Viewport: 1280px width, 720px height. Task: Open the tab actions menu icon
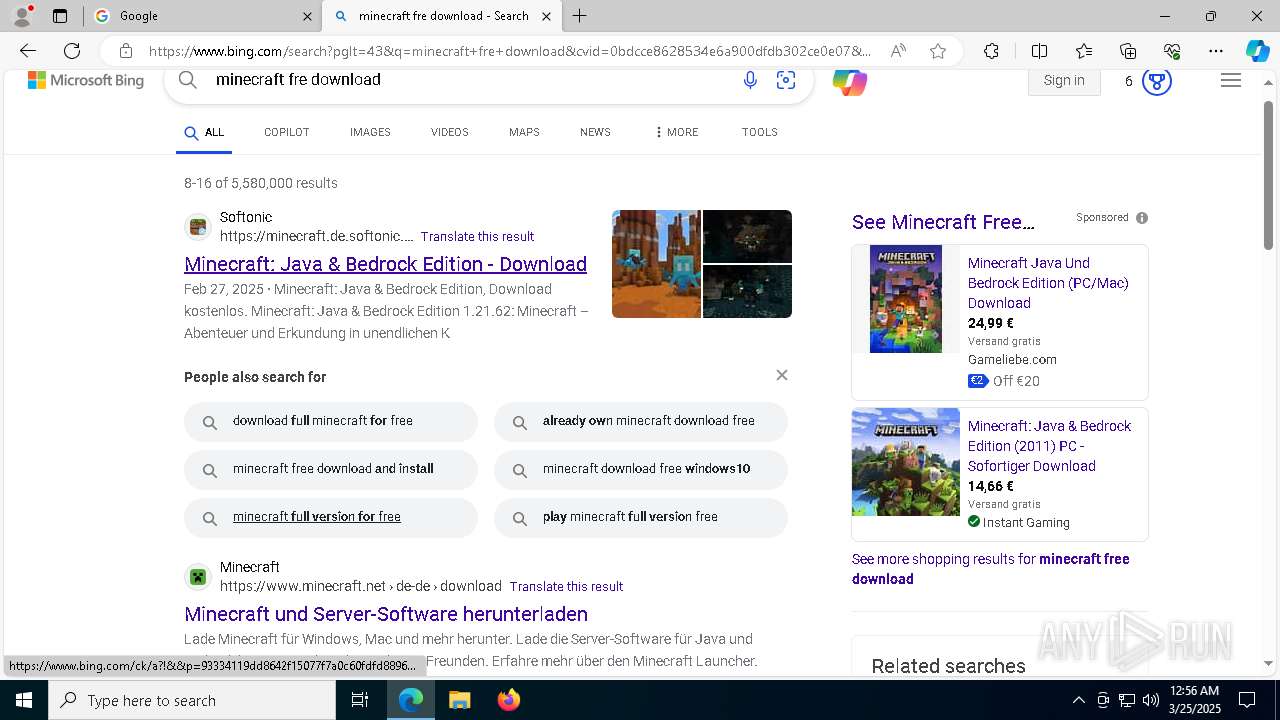[60, 16]
